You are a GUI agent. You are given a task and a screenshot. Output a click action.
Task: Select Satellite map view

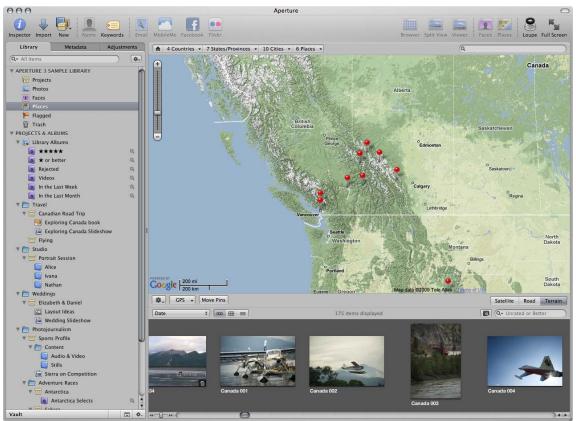(504, 301)
